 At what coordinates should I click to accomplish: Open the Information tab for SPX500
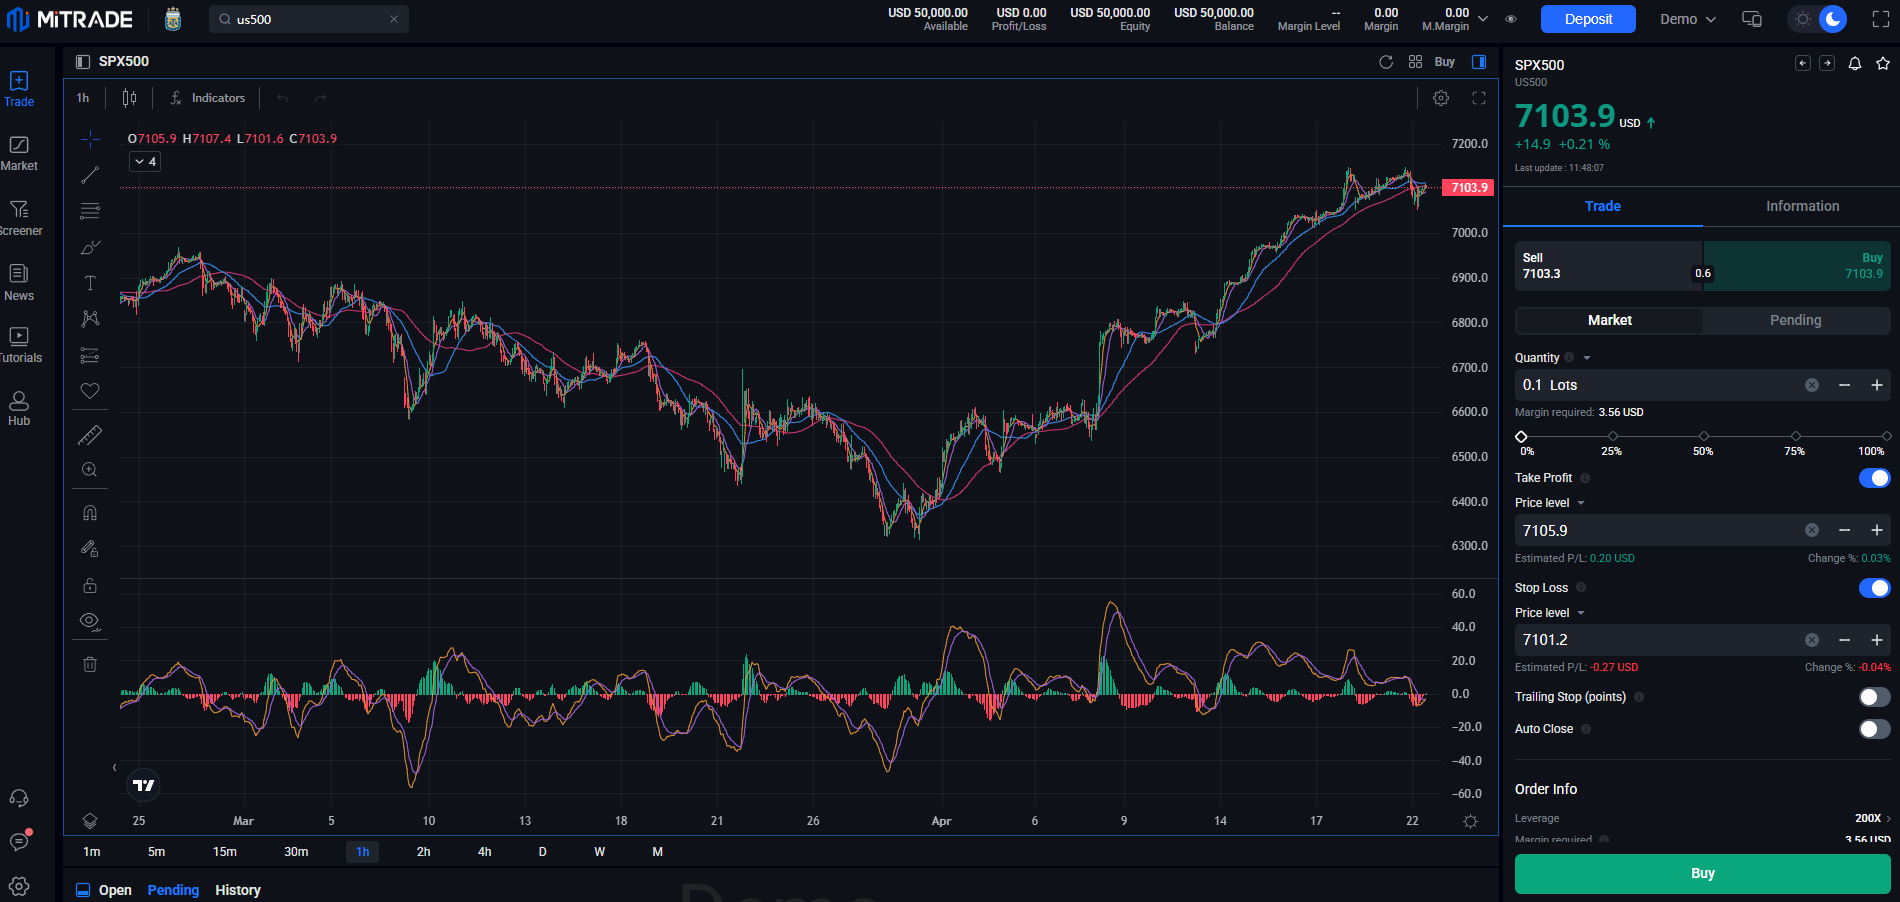[1802, 206]
